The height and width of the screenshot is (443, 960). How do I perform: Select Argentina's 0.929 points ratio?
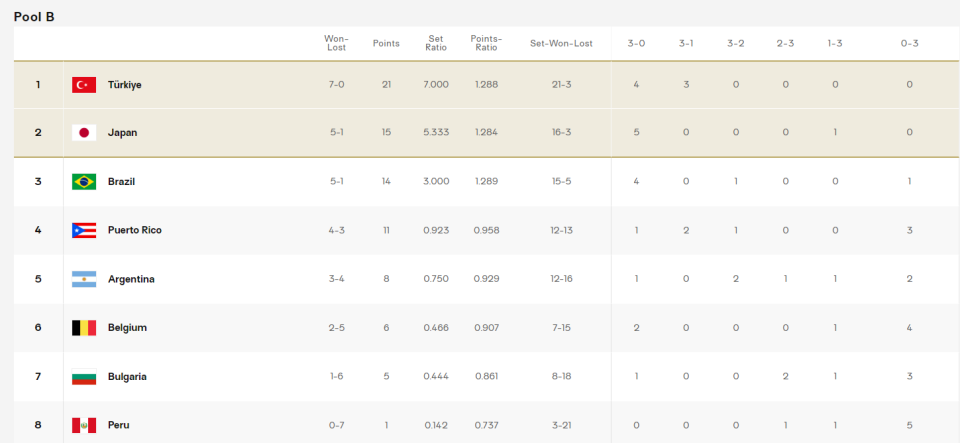(486, 279)
